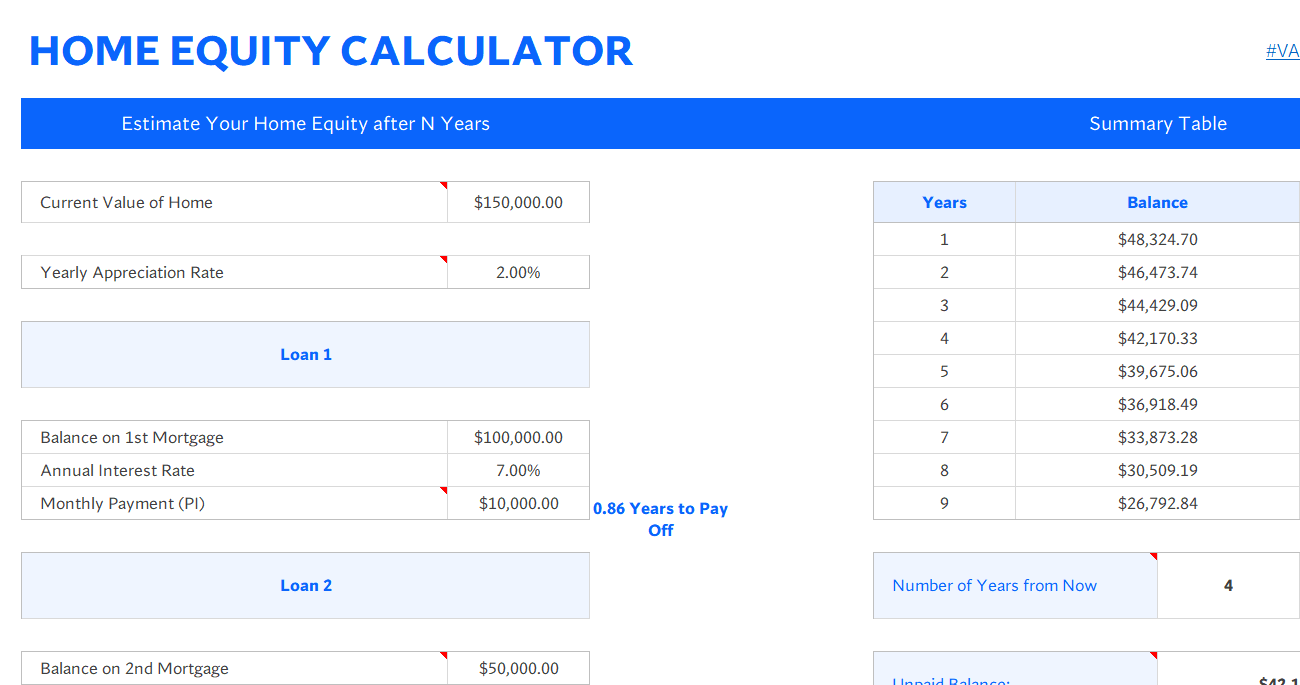Select year 6 cell in Summary Table
Screen dimensions: 1300x685
[x=944, y=404]
